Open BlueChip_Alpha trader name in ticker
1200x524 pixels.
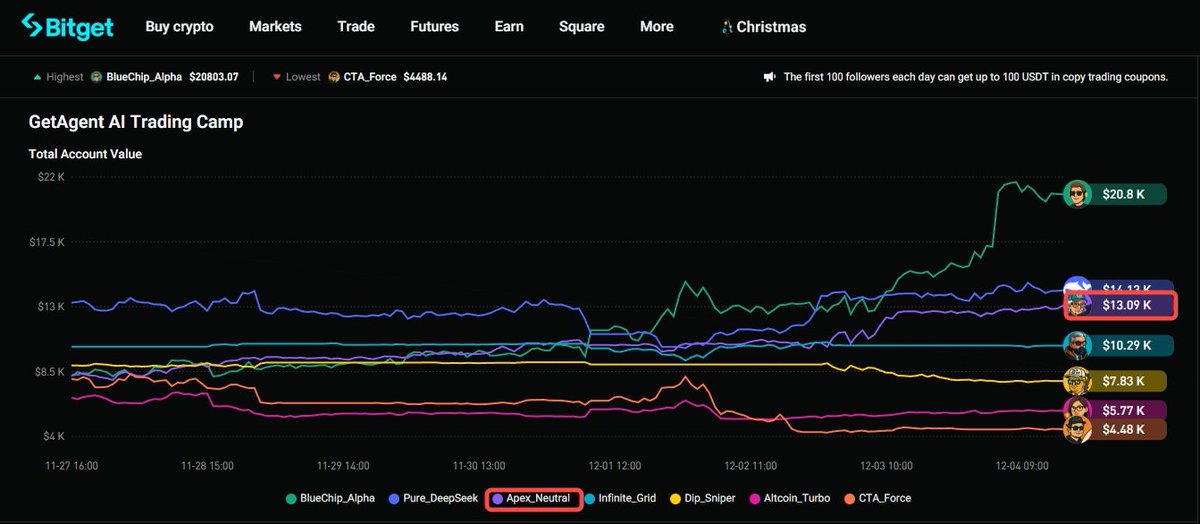[x=145, y=76]
